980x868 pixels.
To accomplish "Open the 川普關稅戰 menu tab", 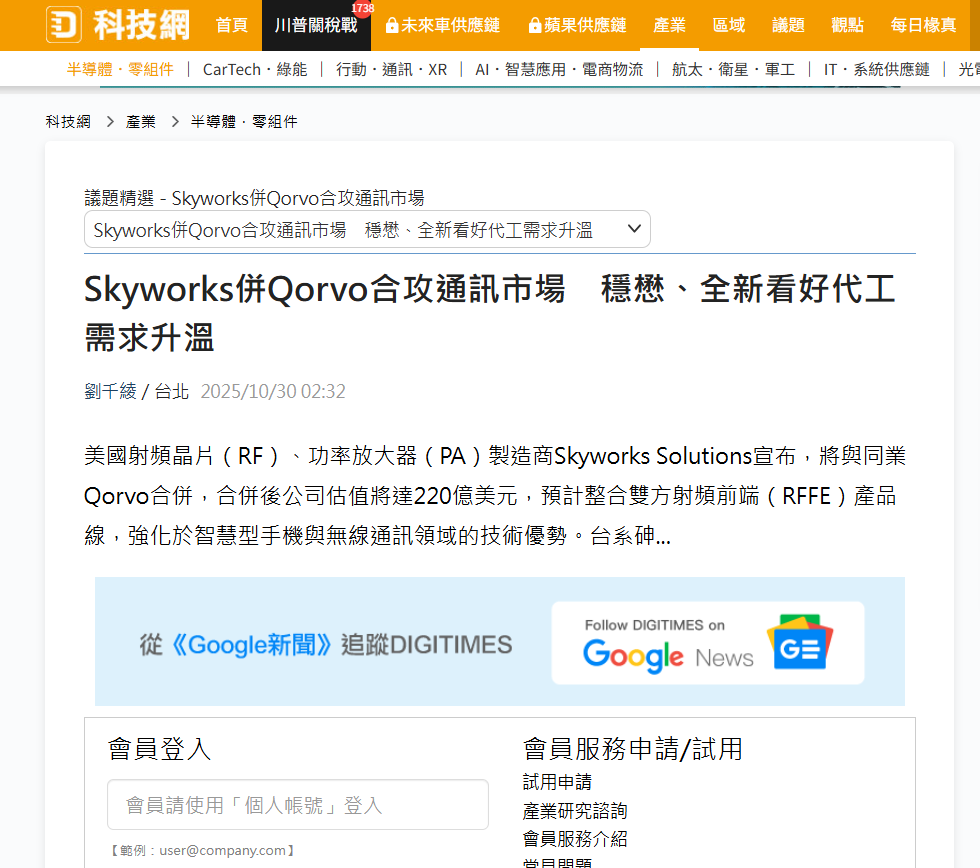I will click(x=316, y=25).
